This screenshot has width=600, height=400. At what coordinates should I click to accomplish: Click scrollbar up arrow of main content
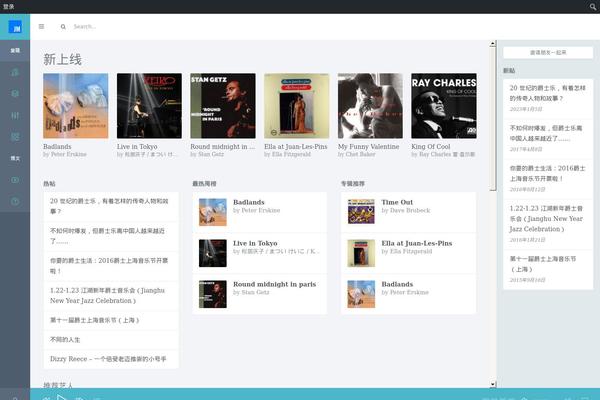[493, 44]
